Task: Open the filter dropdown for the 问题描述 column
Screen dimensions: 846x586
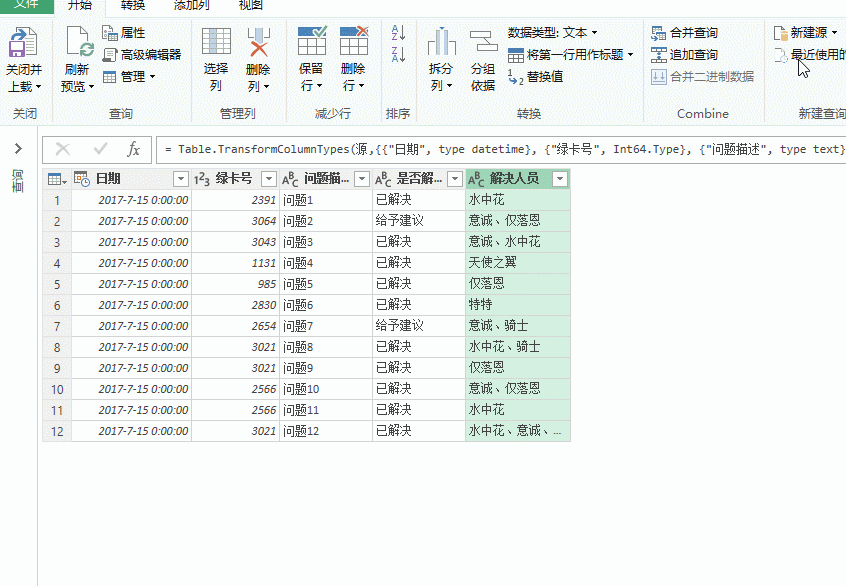Action: click(x=362, y=179)
